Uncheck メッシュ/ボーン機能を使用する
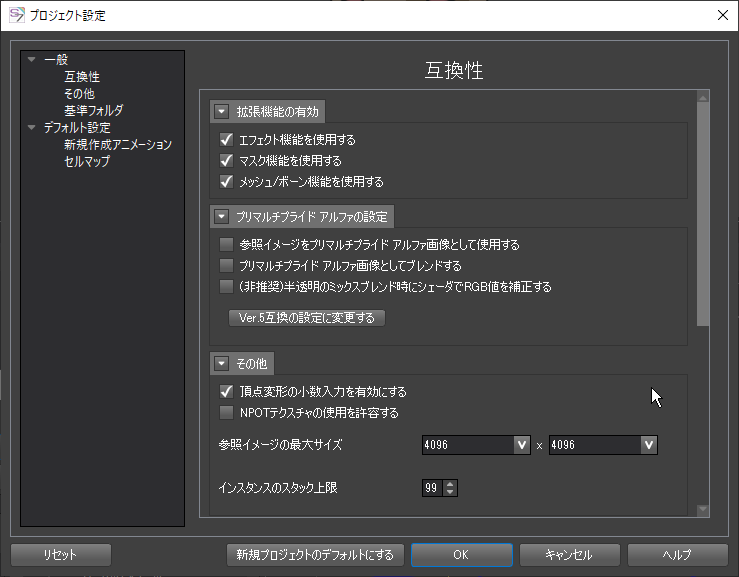This screenshot has width=739, height=577. (x=226, y=181)
